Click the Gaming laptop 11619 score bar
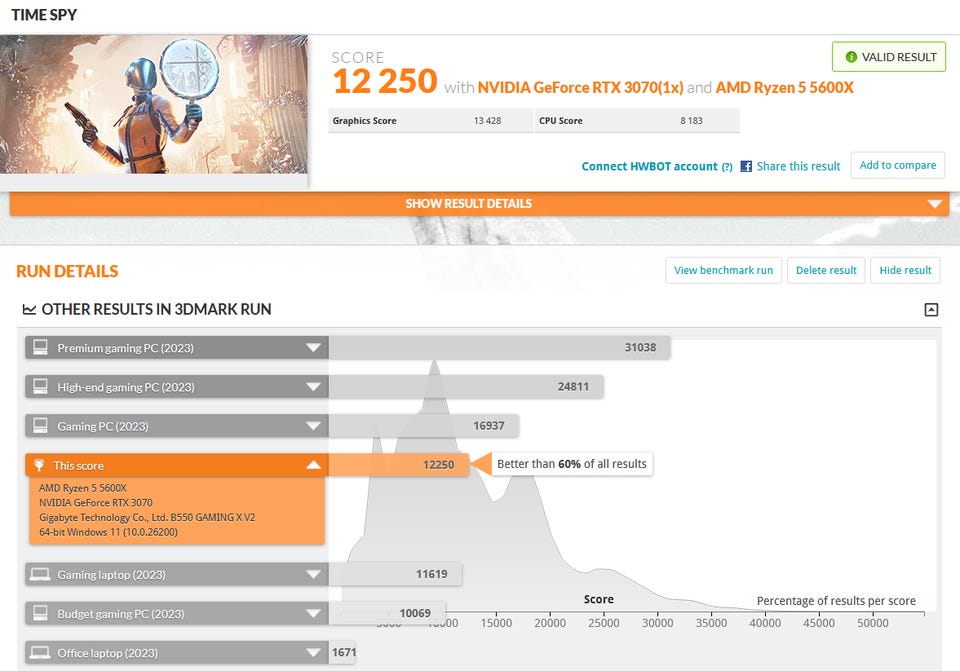The height and width of the screenshot is (671, 960). (395, 574)
